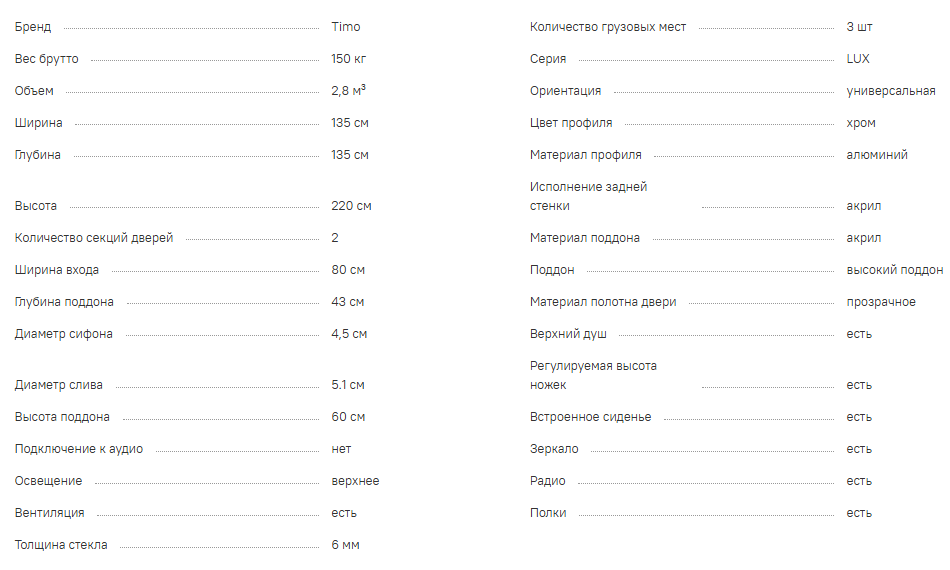Screen dimensions: 950x570
Task: Click the Ширина входа label
Action: point(57,270)
